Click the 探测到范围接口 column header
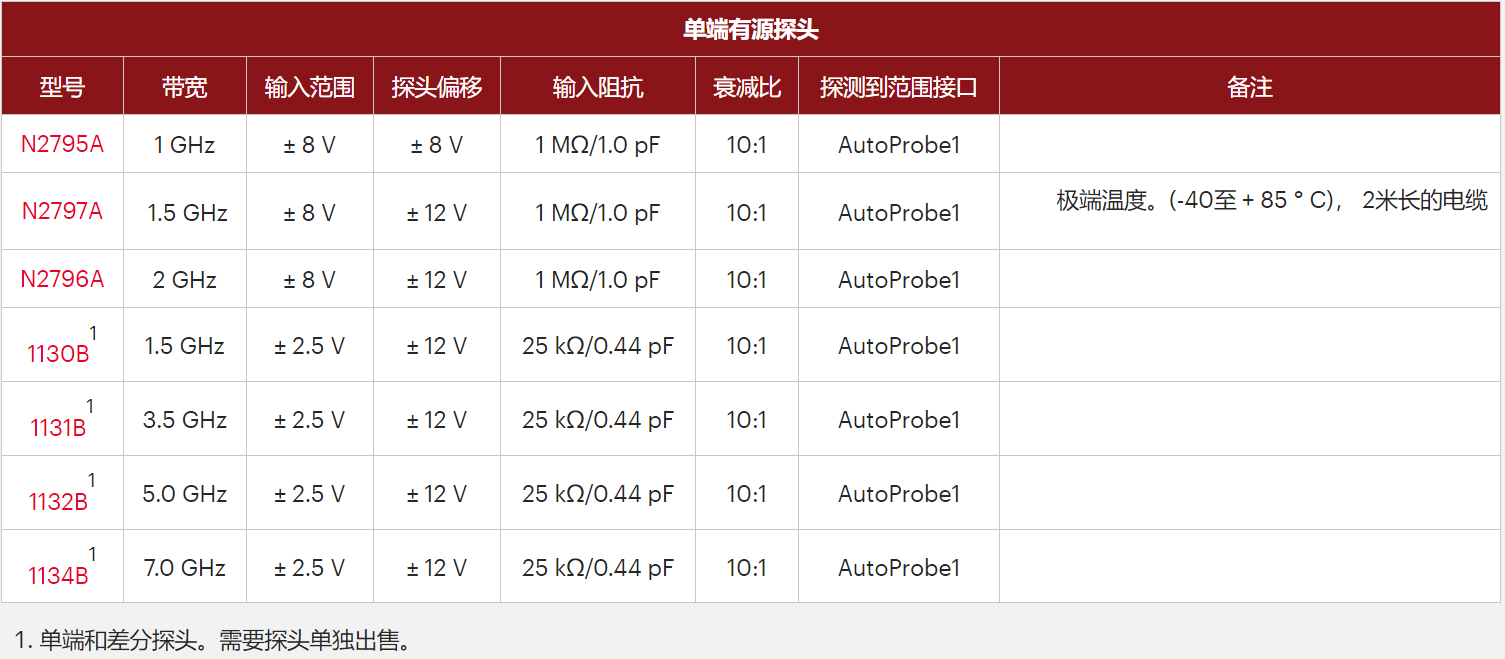The width and height of the screenshot is (1505, 659). click(898, 87)
